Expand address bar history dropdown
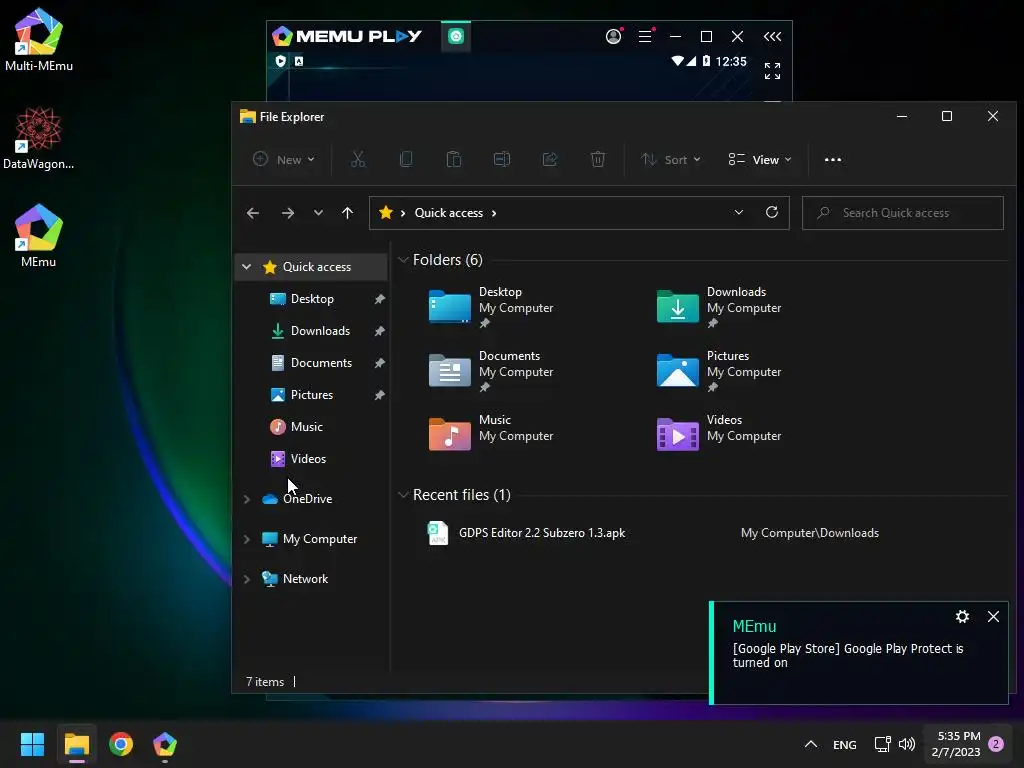 (739, 212)
